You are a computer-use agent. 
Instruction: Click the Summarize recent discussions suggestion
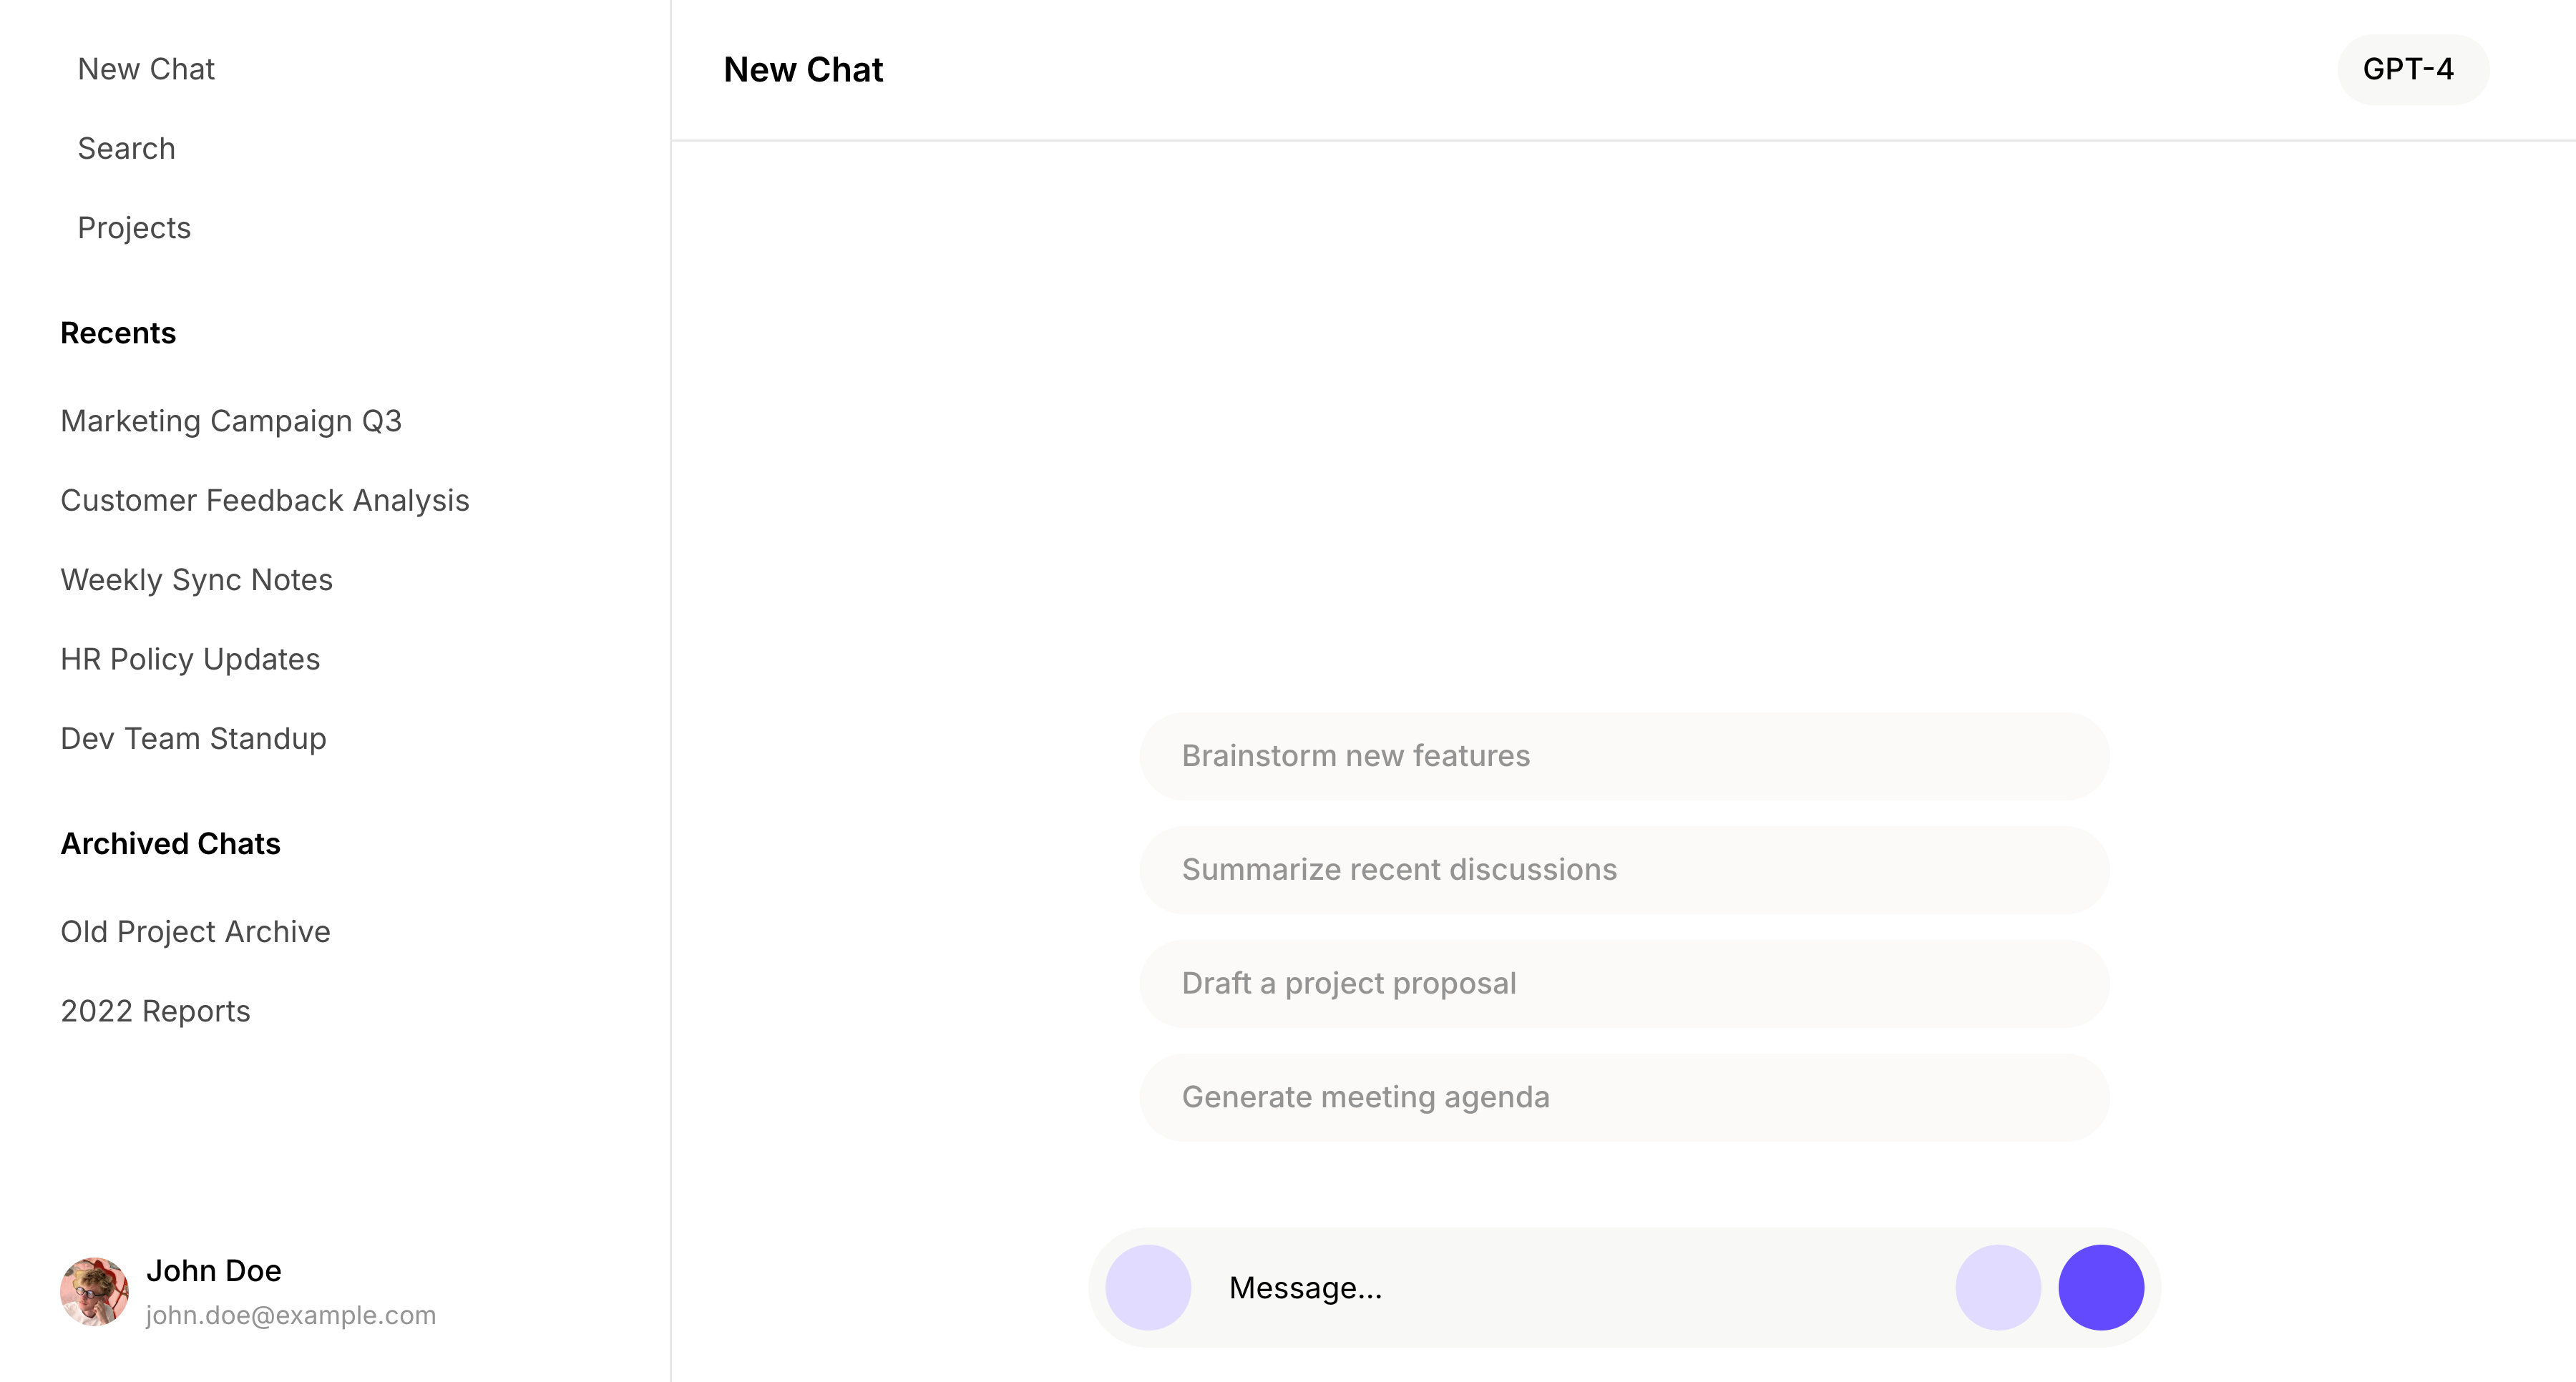pos(1624,870)
